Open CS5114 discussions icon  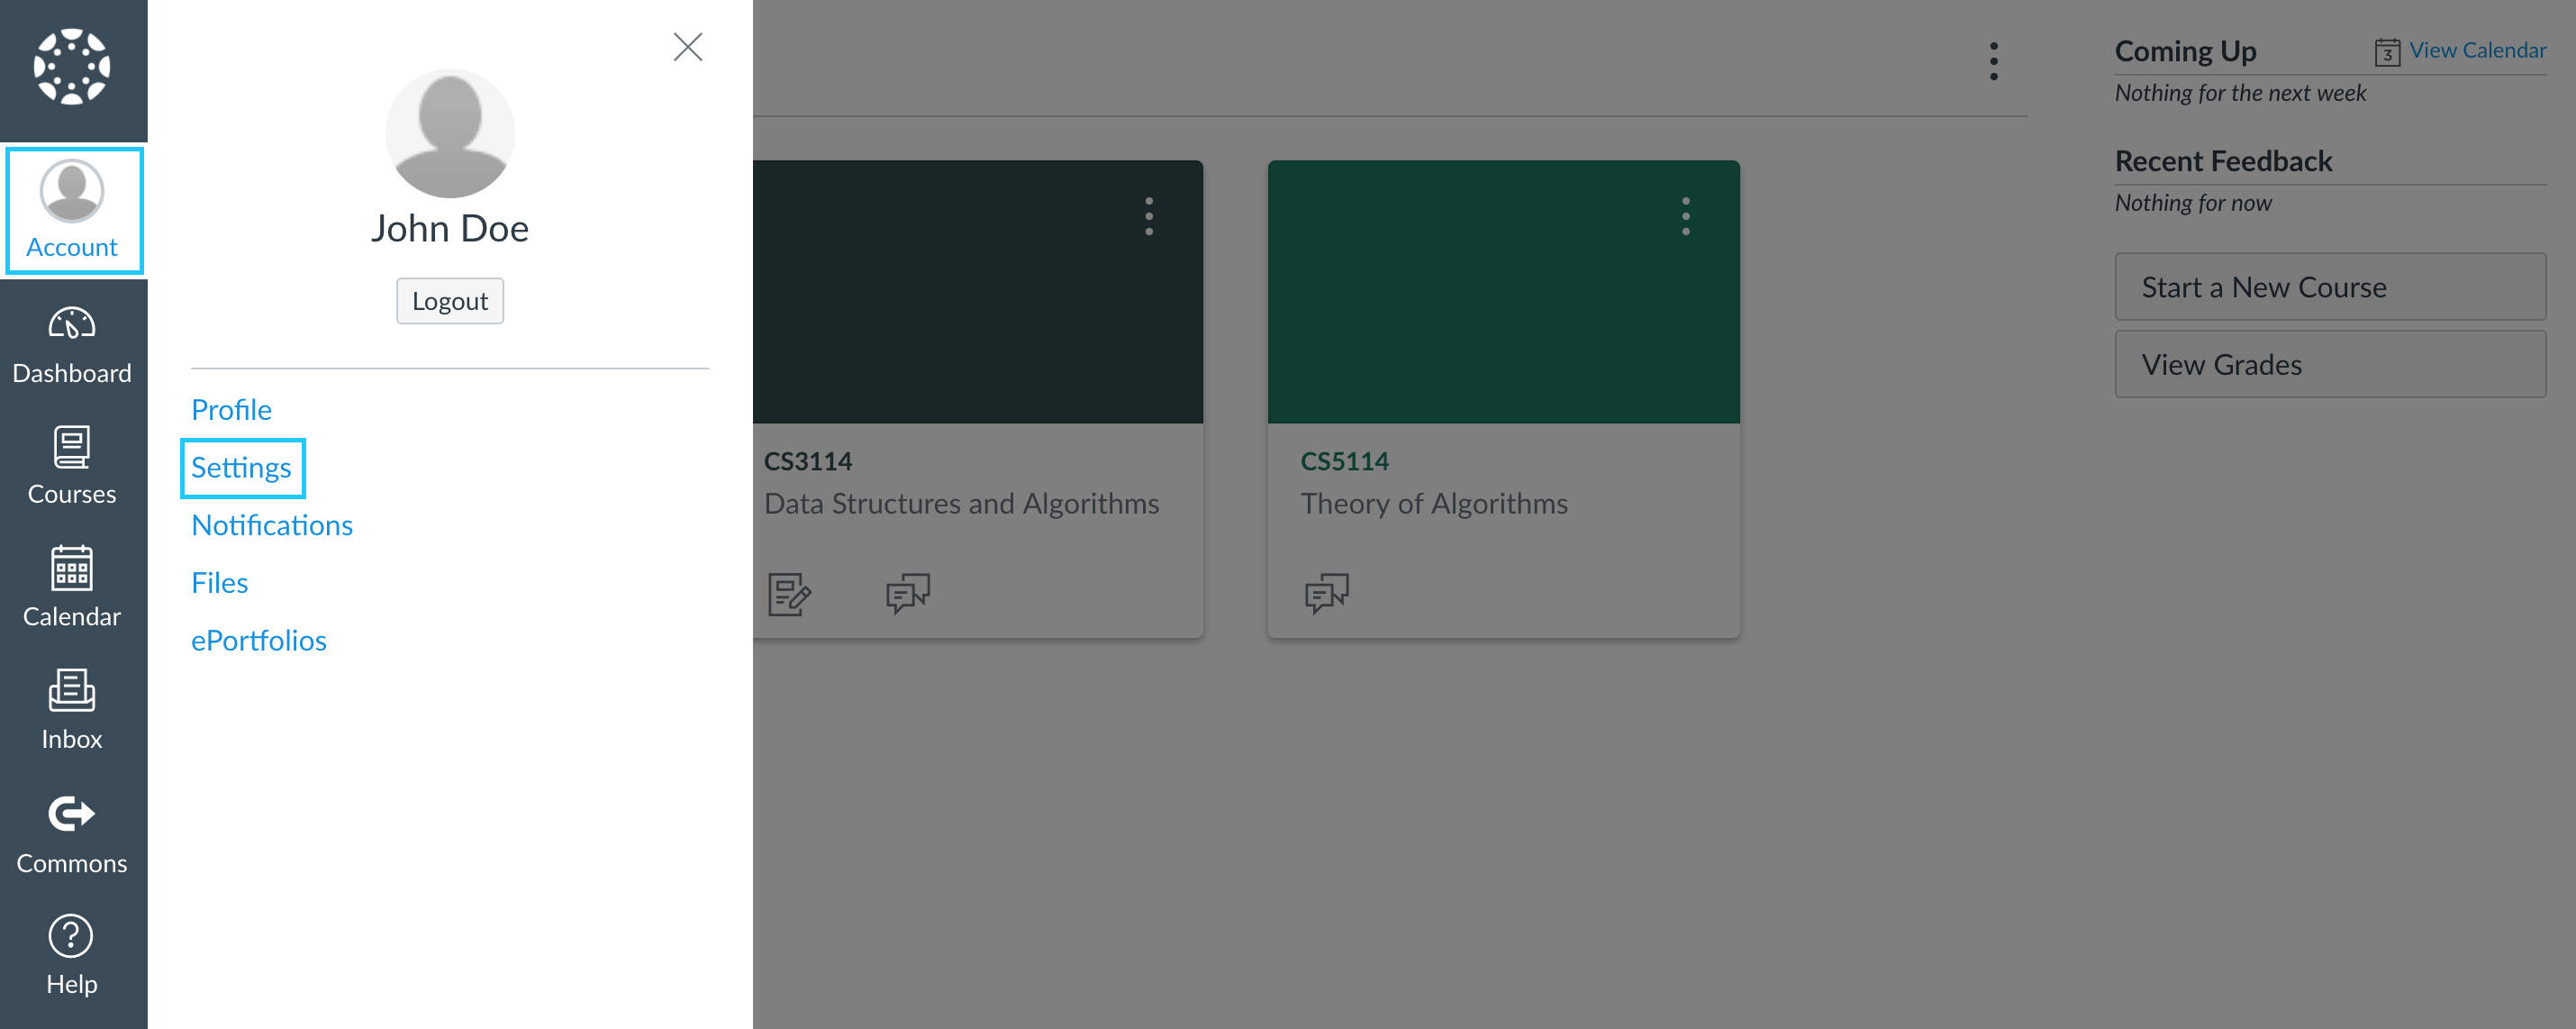(x=1326, y=593)
